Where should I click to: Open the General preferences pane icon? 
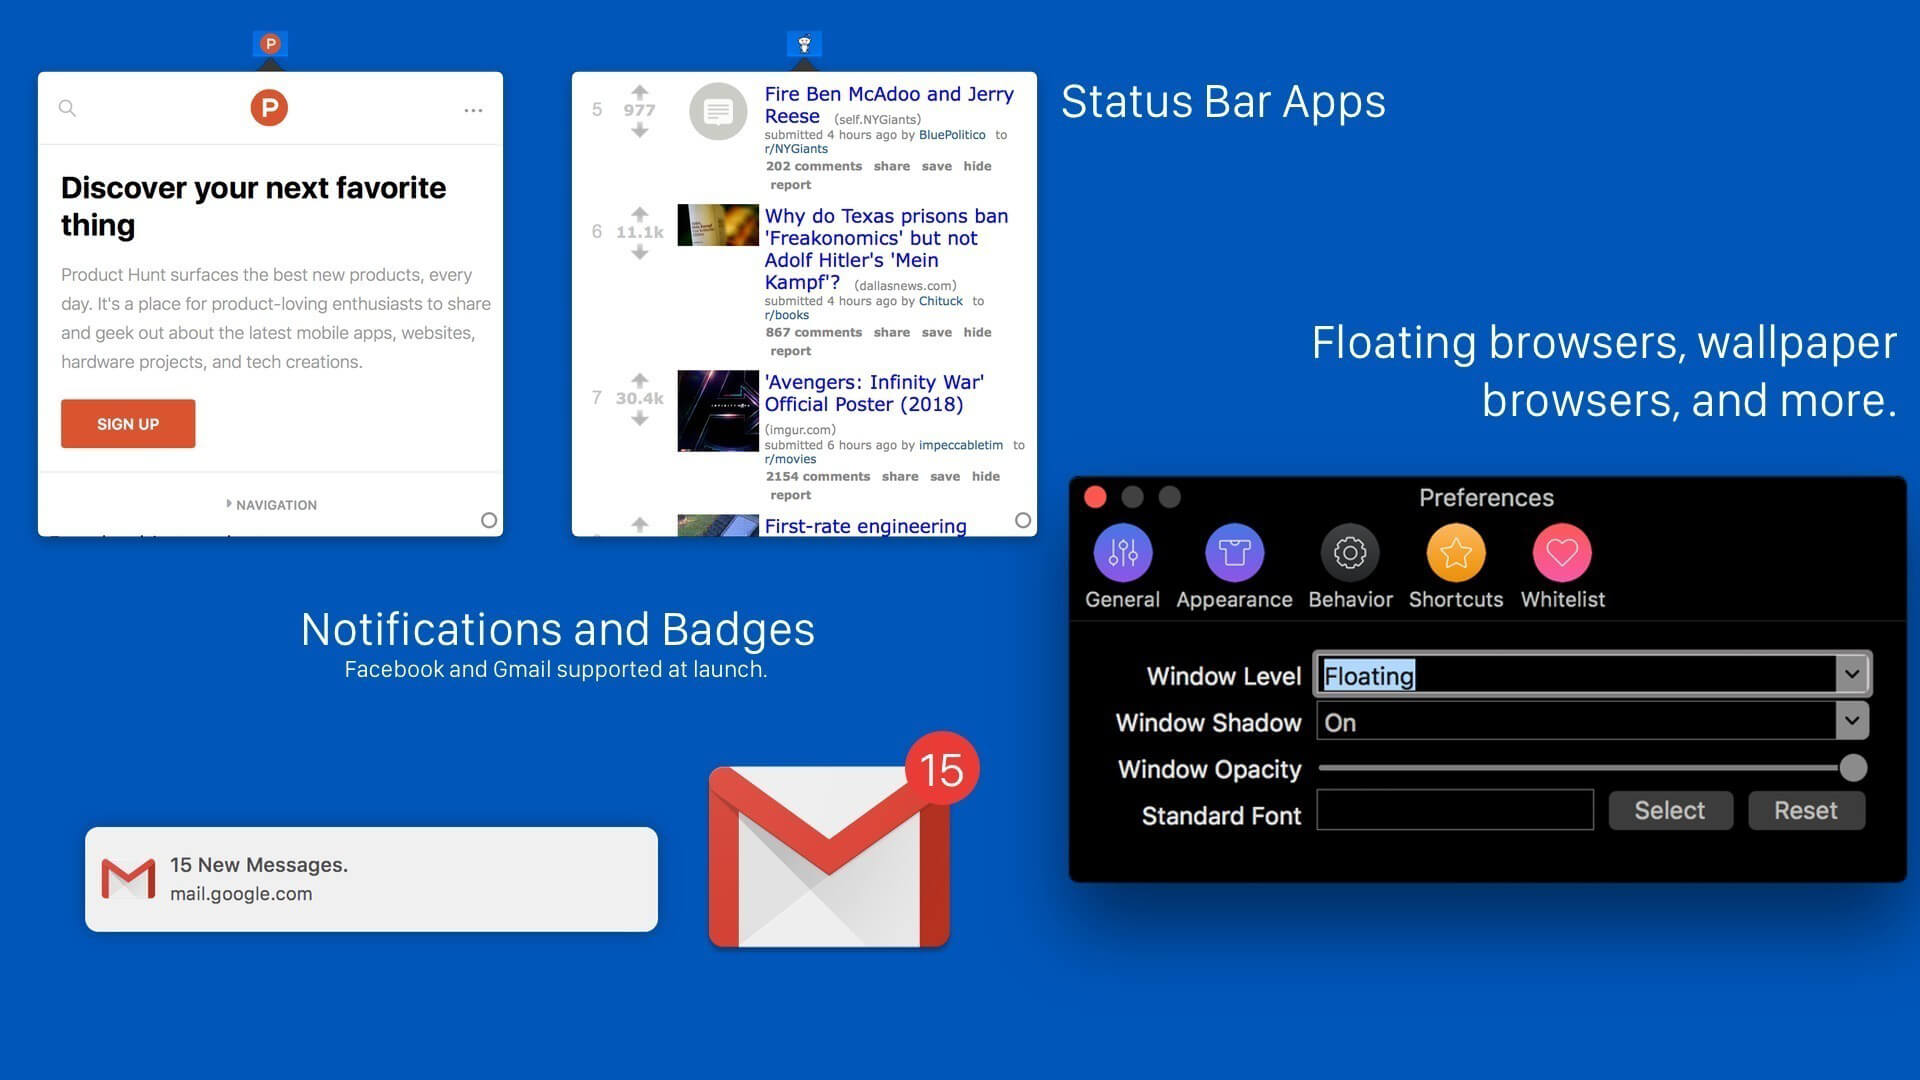1122,553
